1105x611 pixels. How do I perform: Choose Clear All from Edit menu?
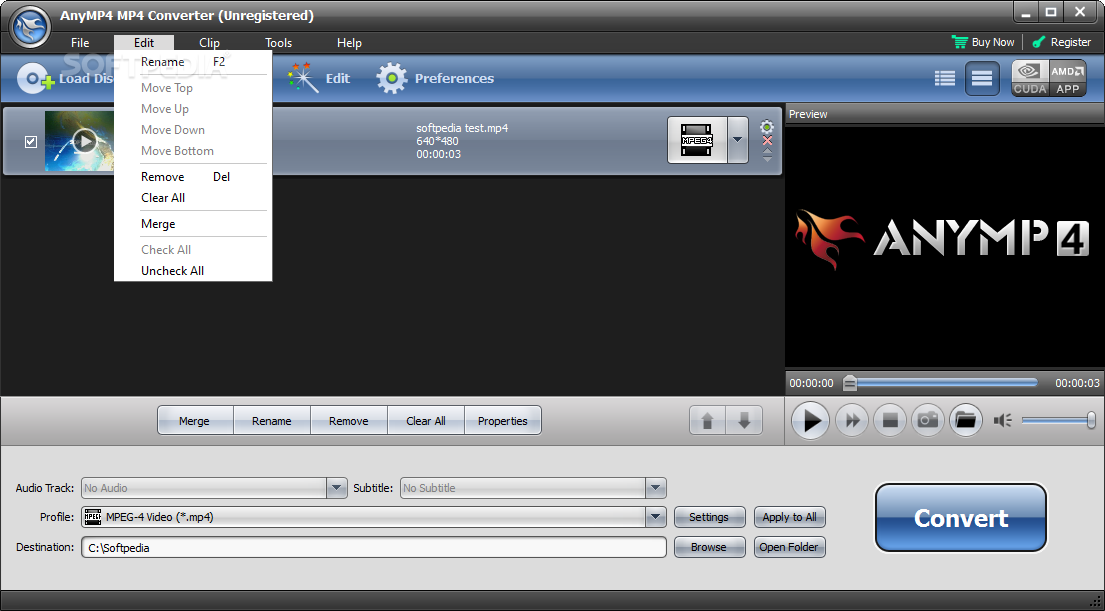[x=192, y=198]
